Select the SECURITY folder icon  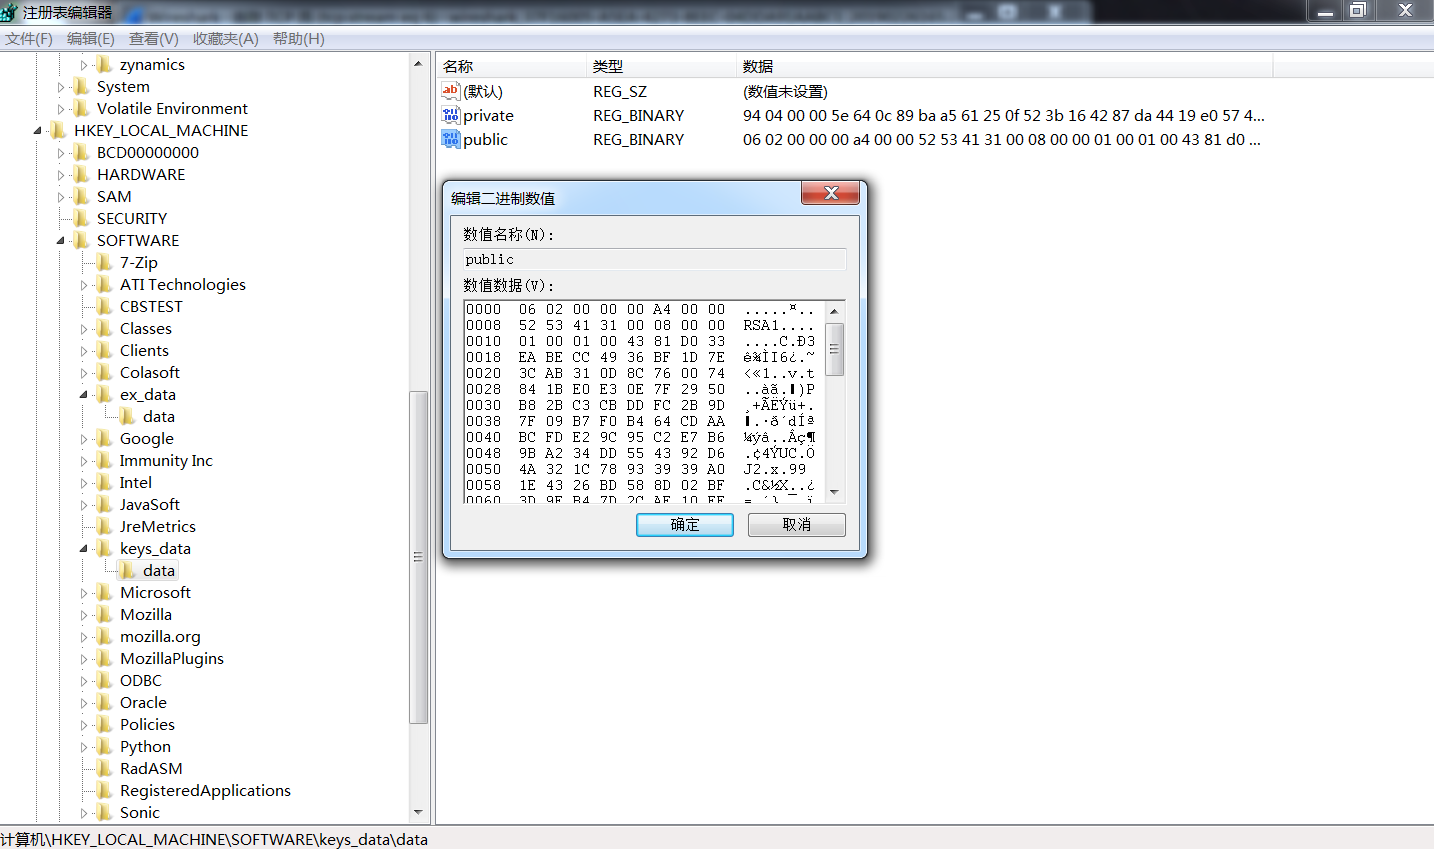tap(82, 218)
